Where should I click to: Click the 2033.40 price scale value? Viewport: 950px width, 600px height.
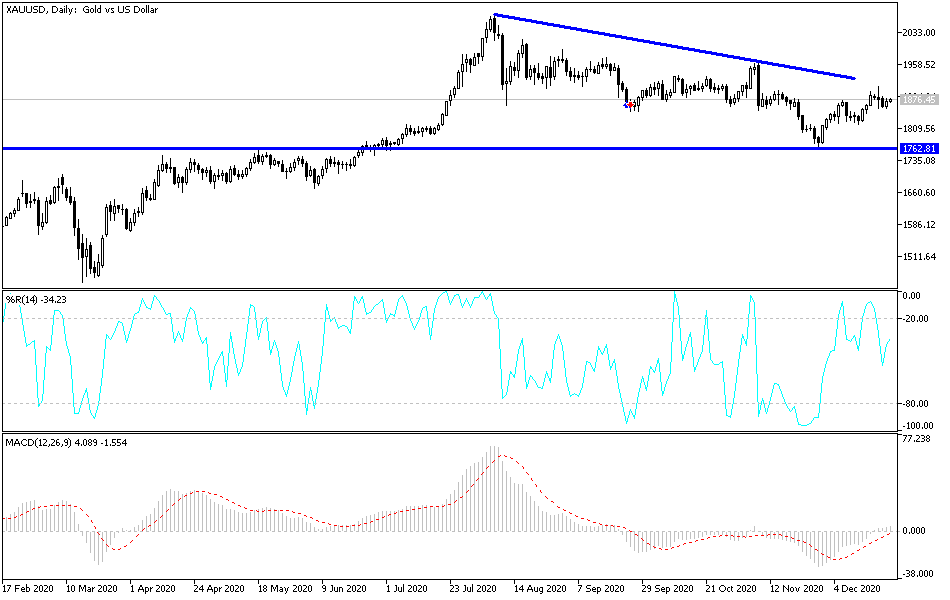(x=918, y=33)
